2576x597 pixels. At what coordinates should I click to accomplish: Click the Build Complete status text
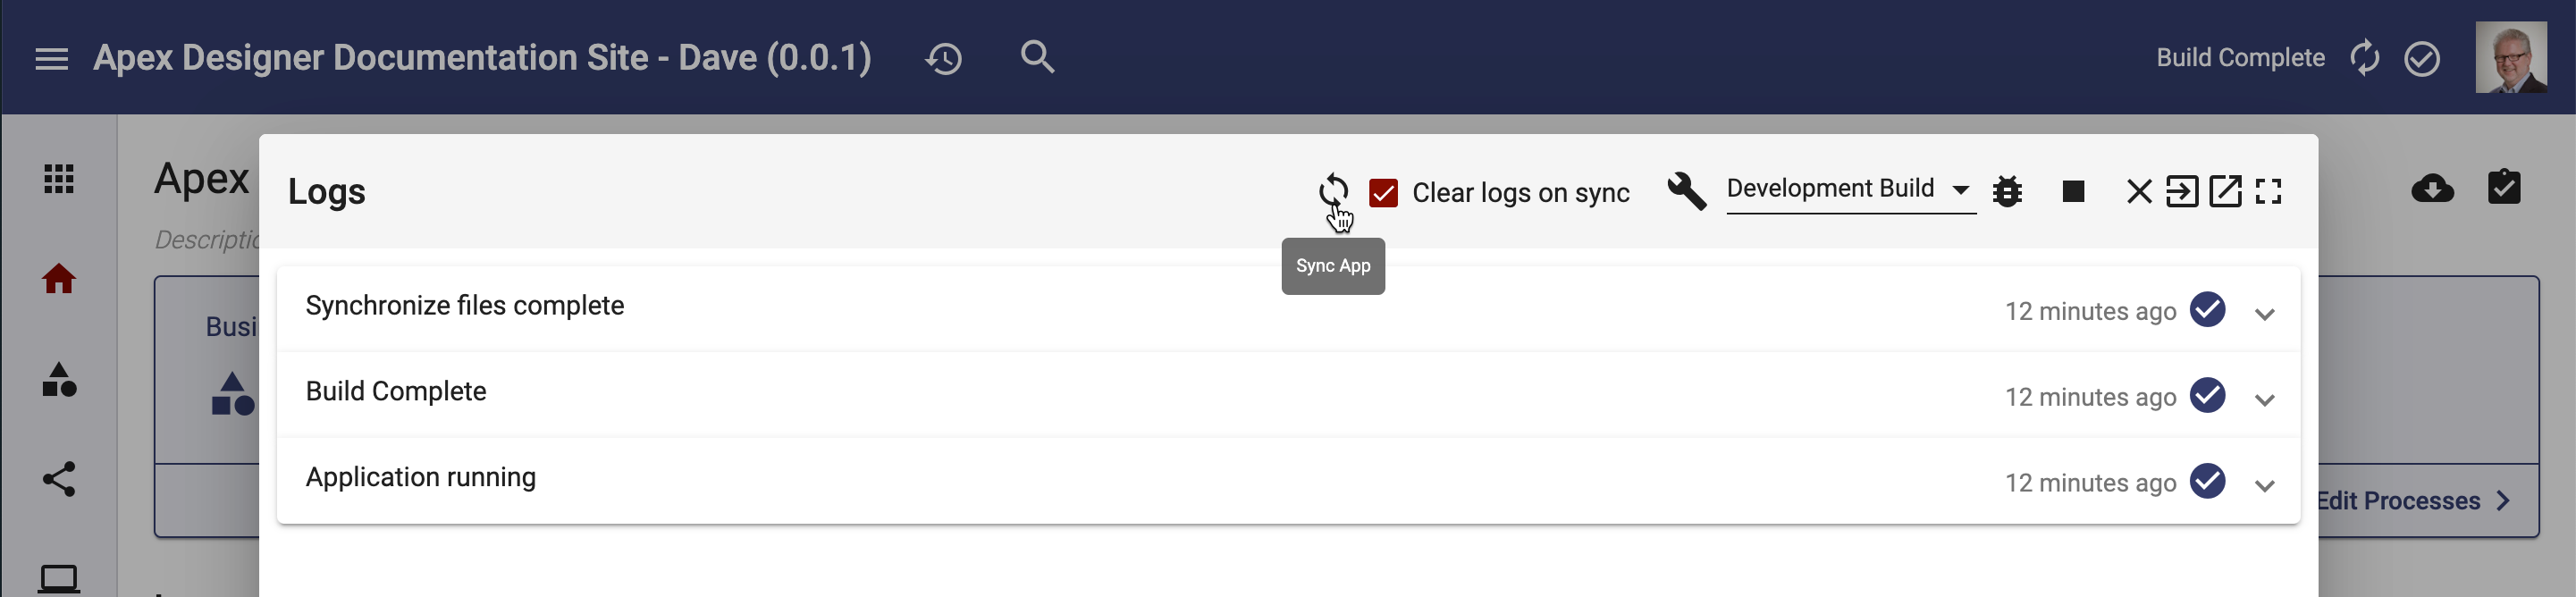point(2240,58)
